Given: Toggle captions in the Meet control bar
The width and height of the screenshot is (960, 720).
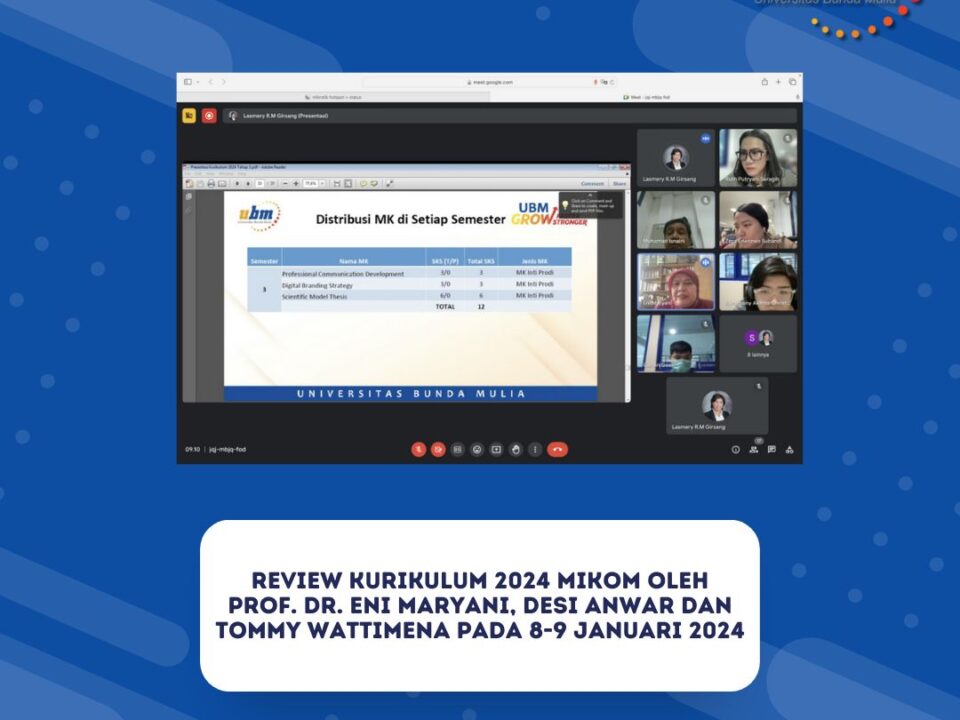Looking at the screenshot, I should (457, 449).
